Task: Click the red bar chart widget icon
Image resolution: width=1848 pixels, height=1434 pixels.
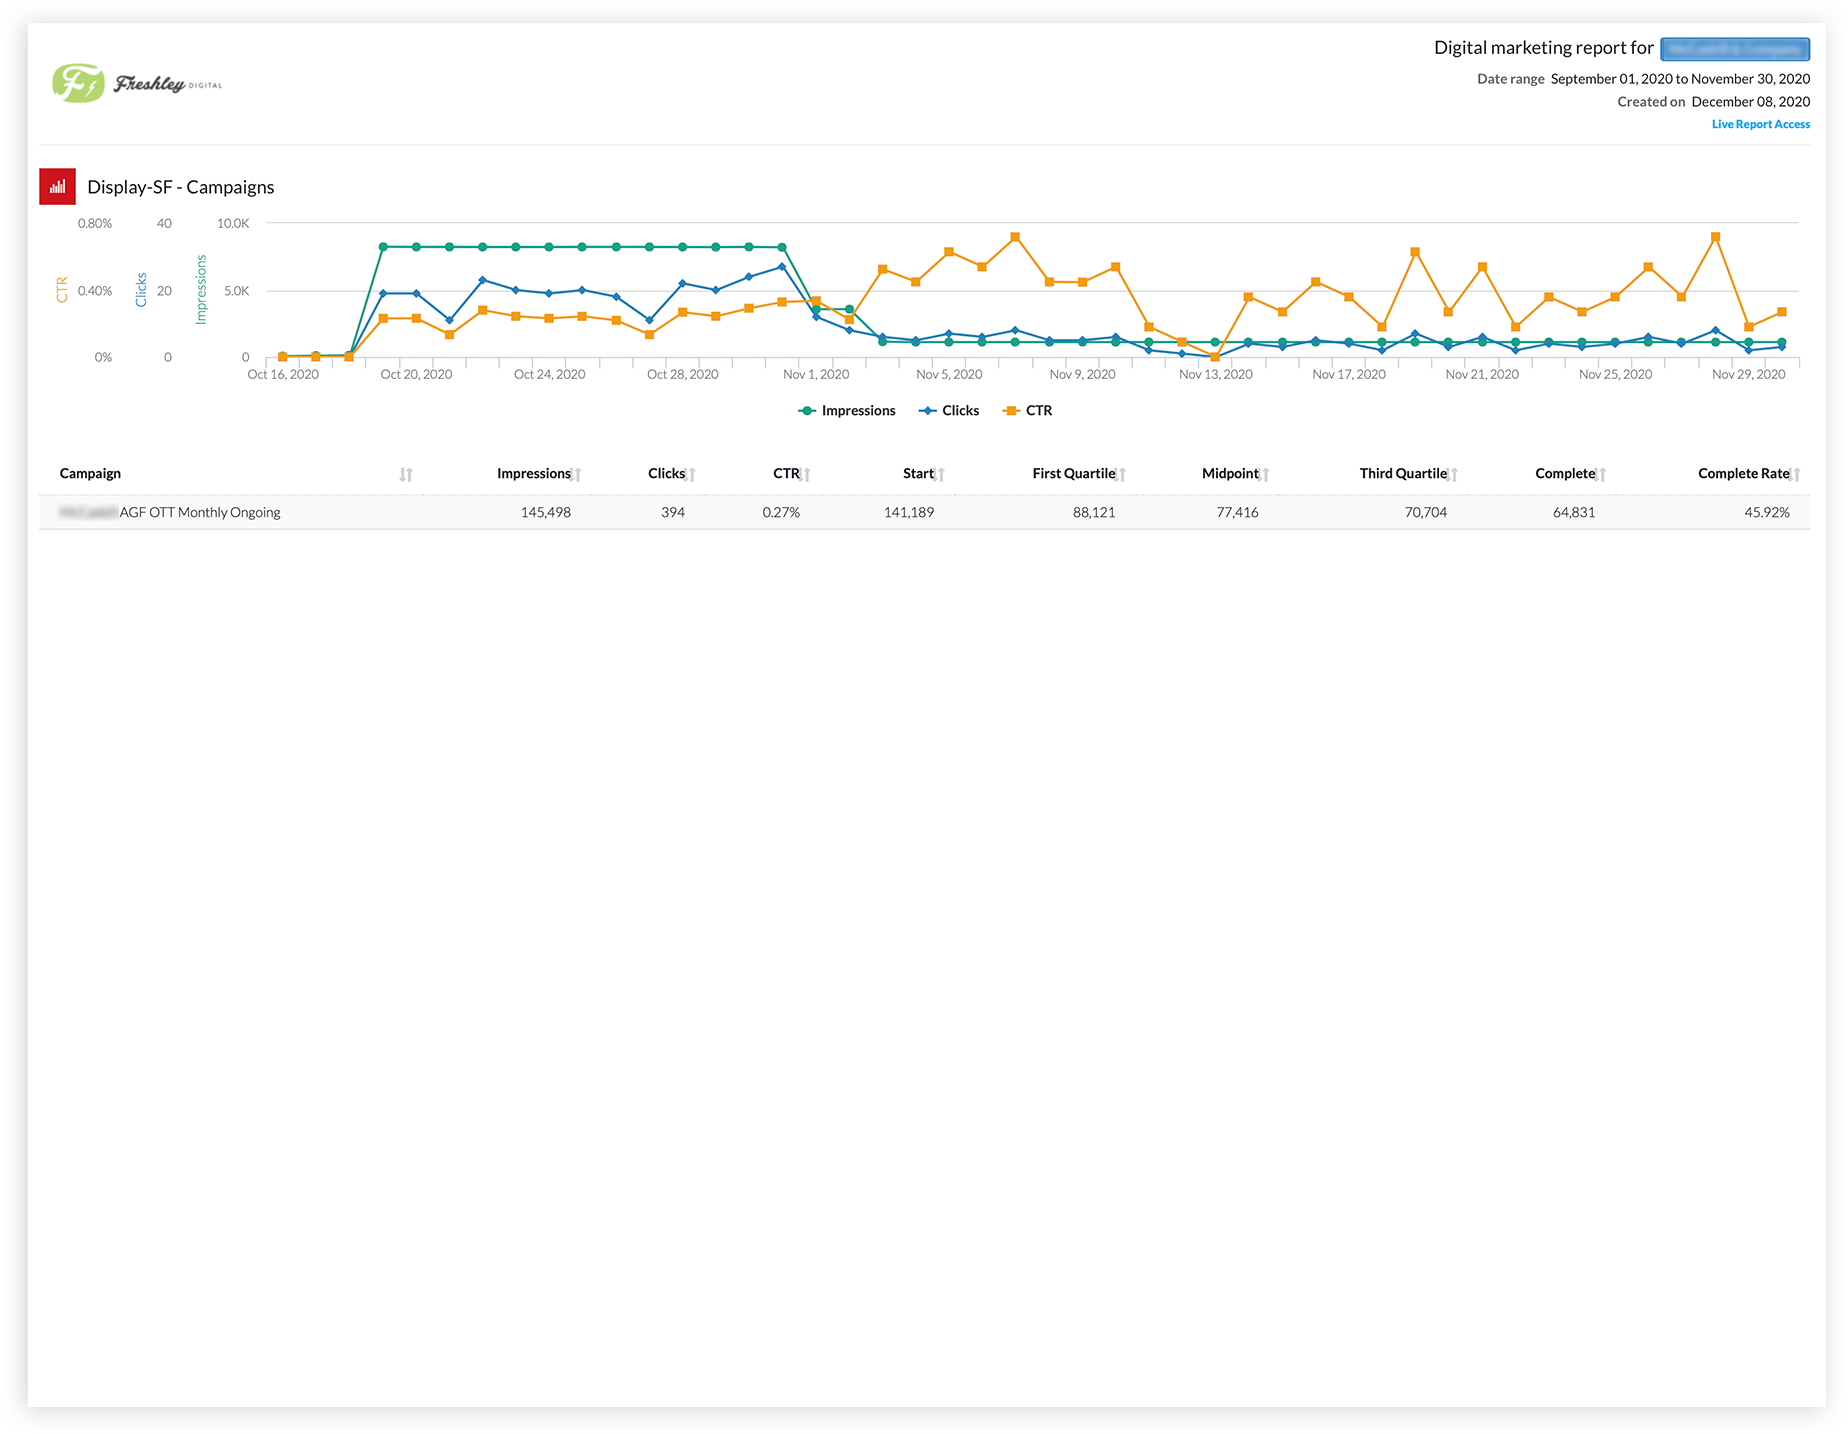Action: [x=57, y=186]
